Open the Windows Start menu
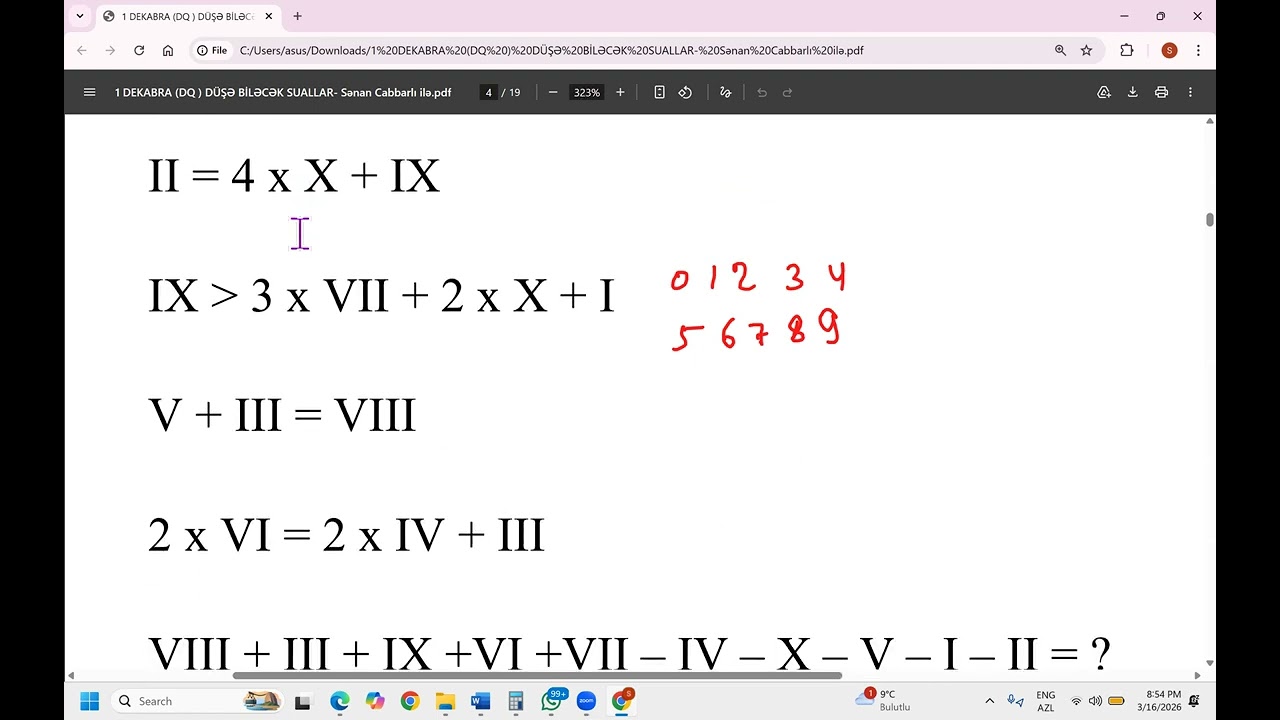The width and height of the screenshot is (1280, 720). (89, 701)
